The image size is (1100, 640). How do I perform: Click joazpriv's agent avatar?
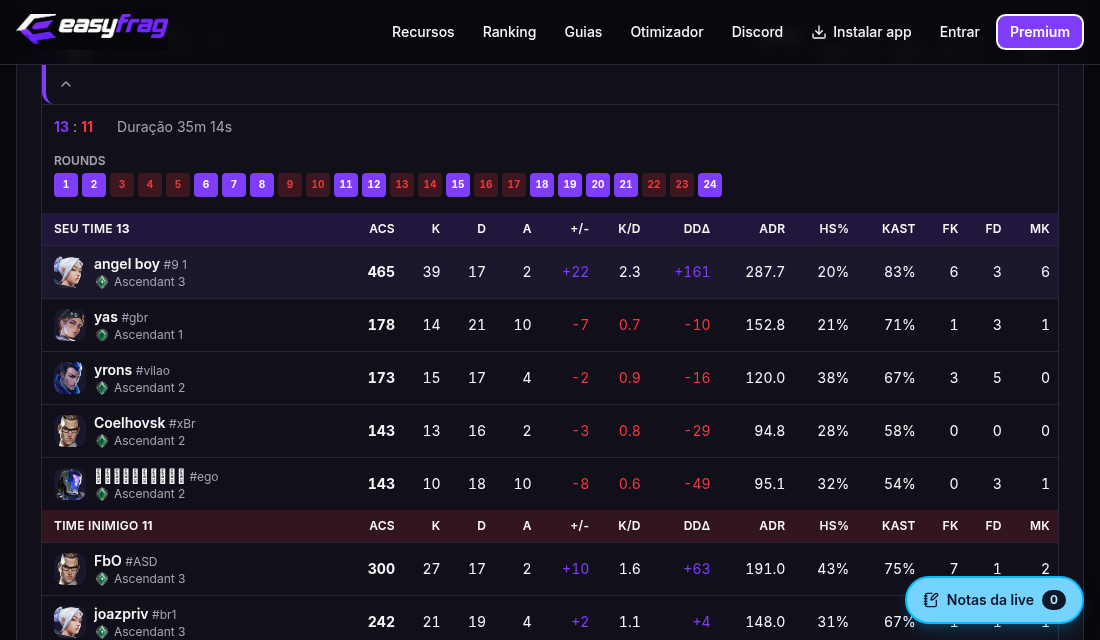point(69,622)
